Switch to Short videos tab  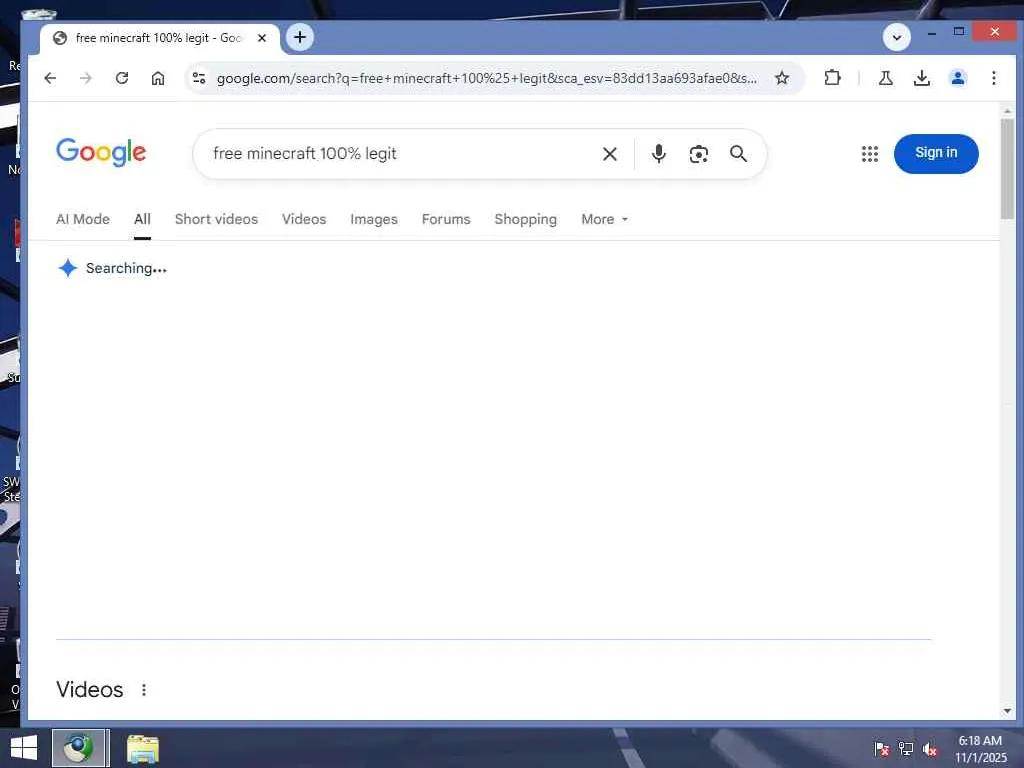[x=216, y=219]
